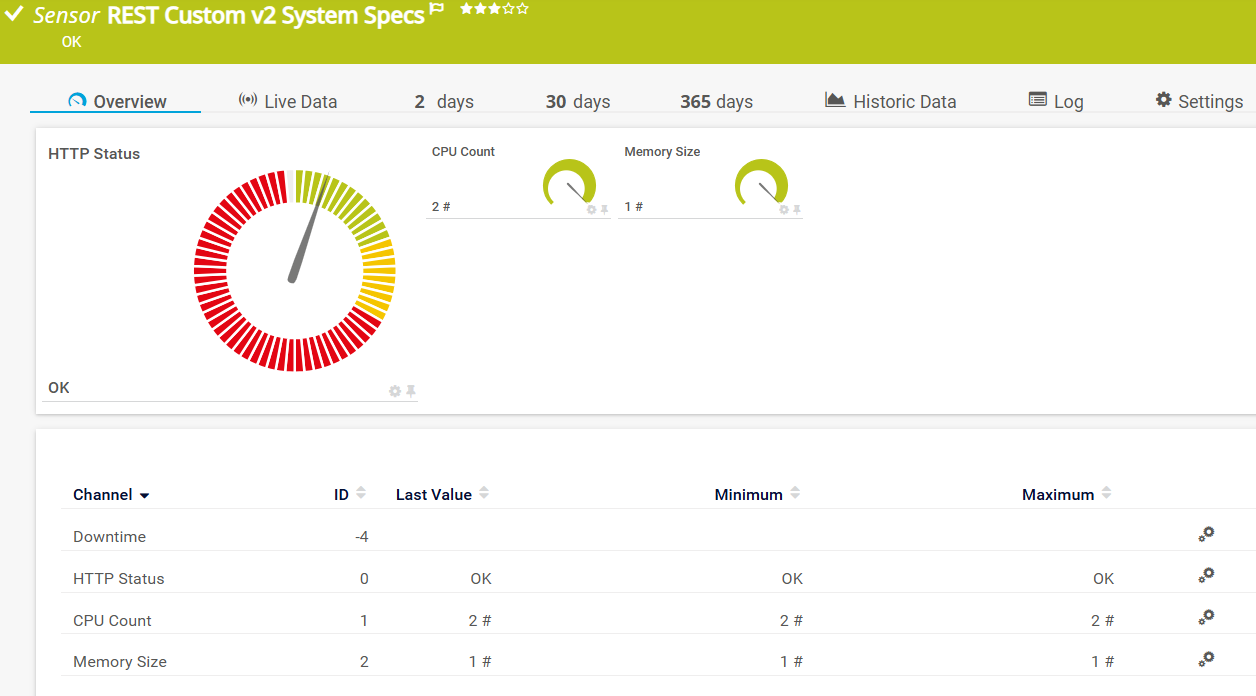Click the OK status text under sensor title

point(71,42)
